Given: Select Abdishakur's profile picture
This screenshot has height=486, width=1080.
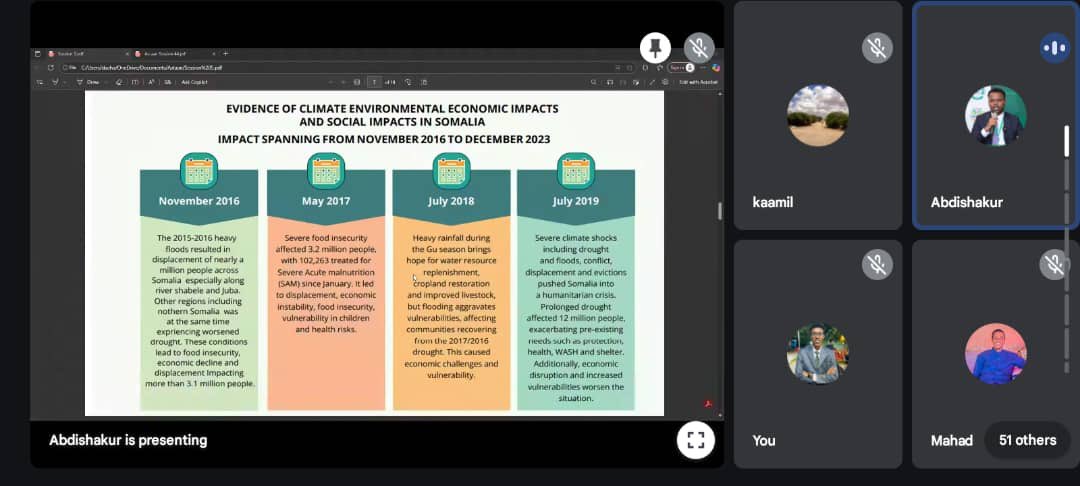Looking at the screenshot, I should coord(995,116).
